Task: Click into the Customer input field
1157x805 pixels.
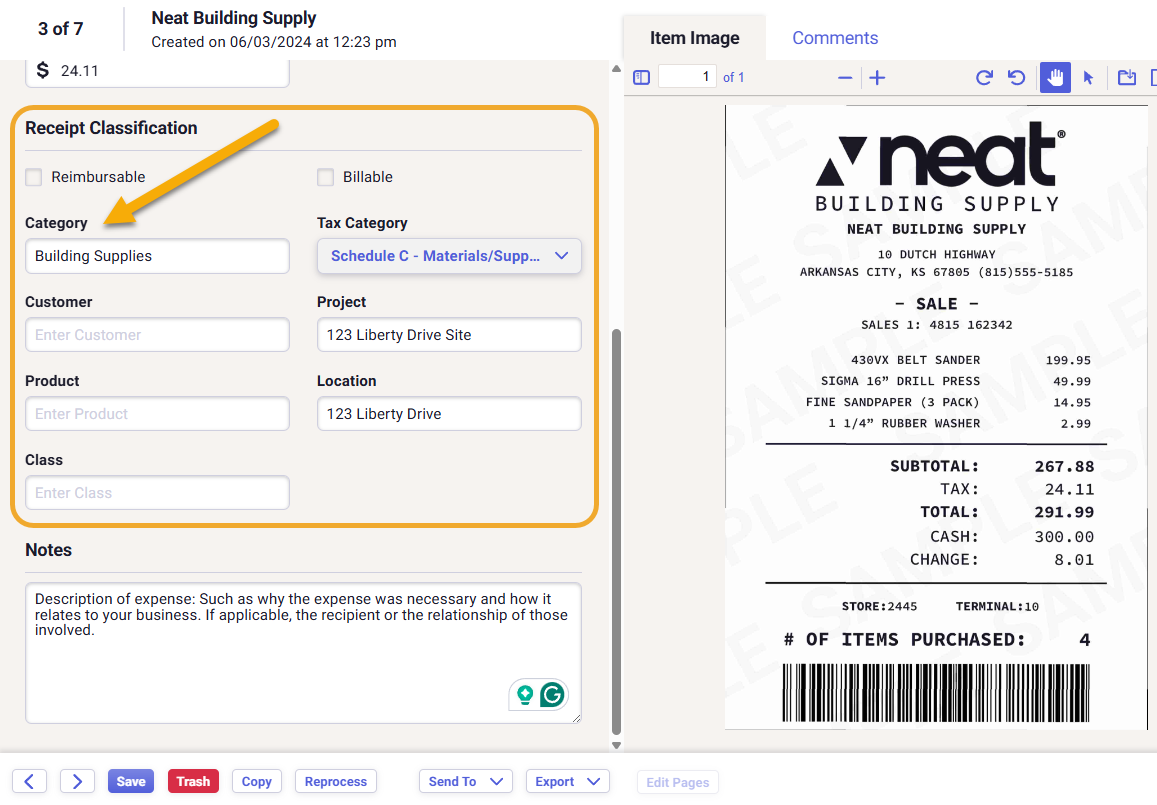Action: (157, 335)
